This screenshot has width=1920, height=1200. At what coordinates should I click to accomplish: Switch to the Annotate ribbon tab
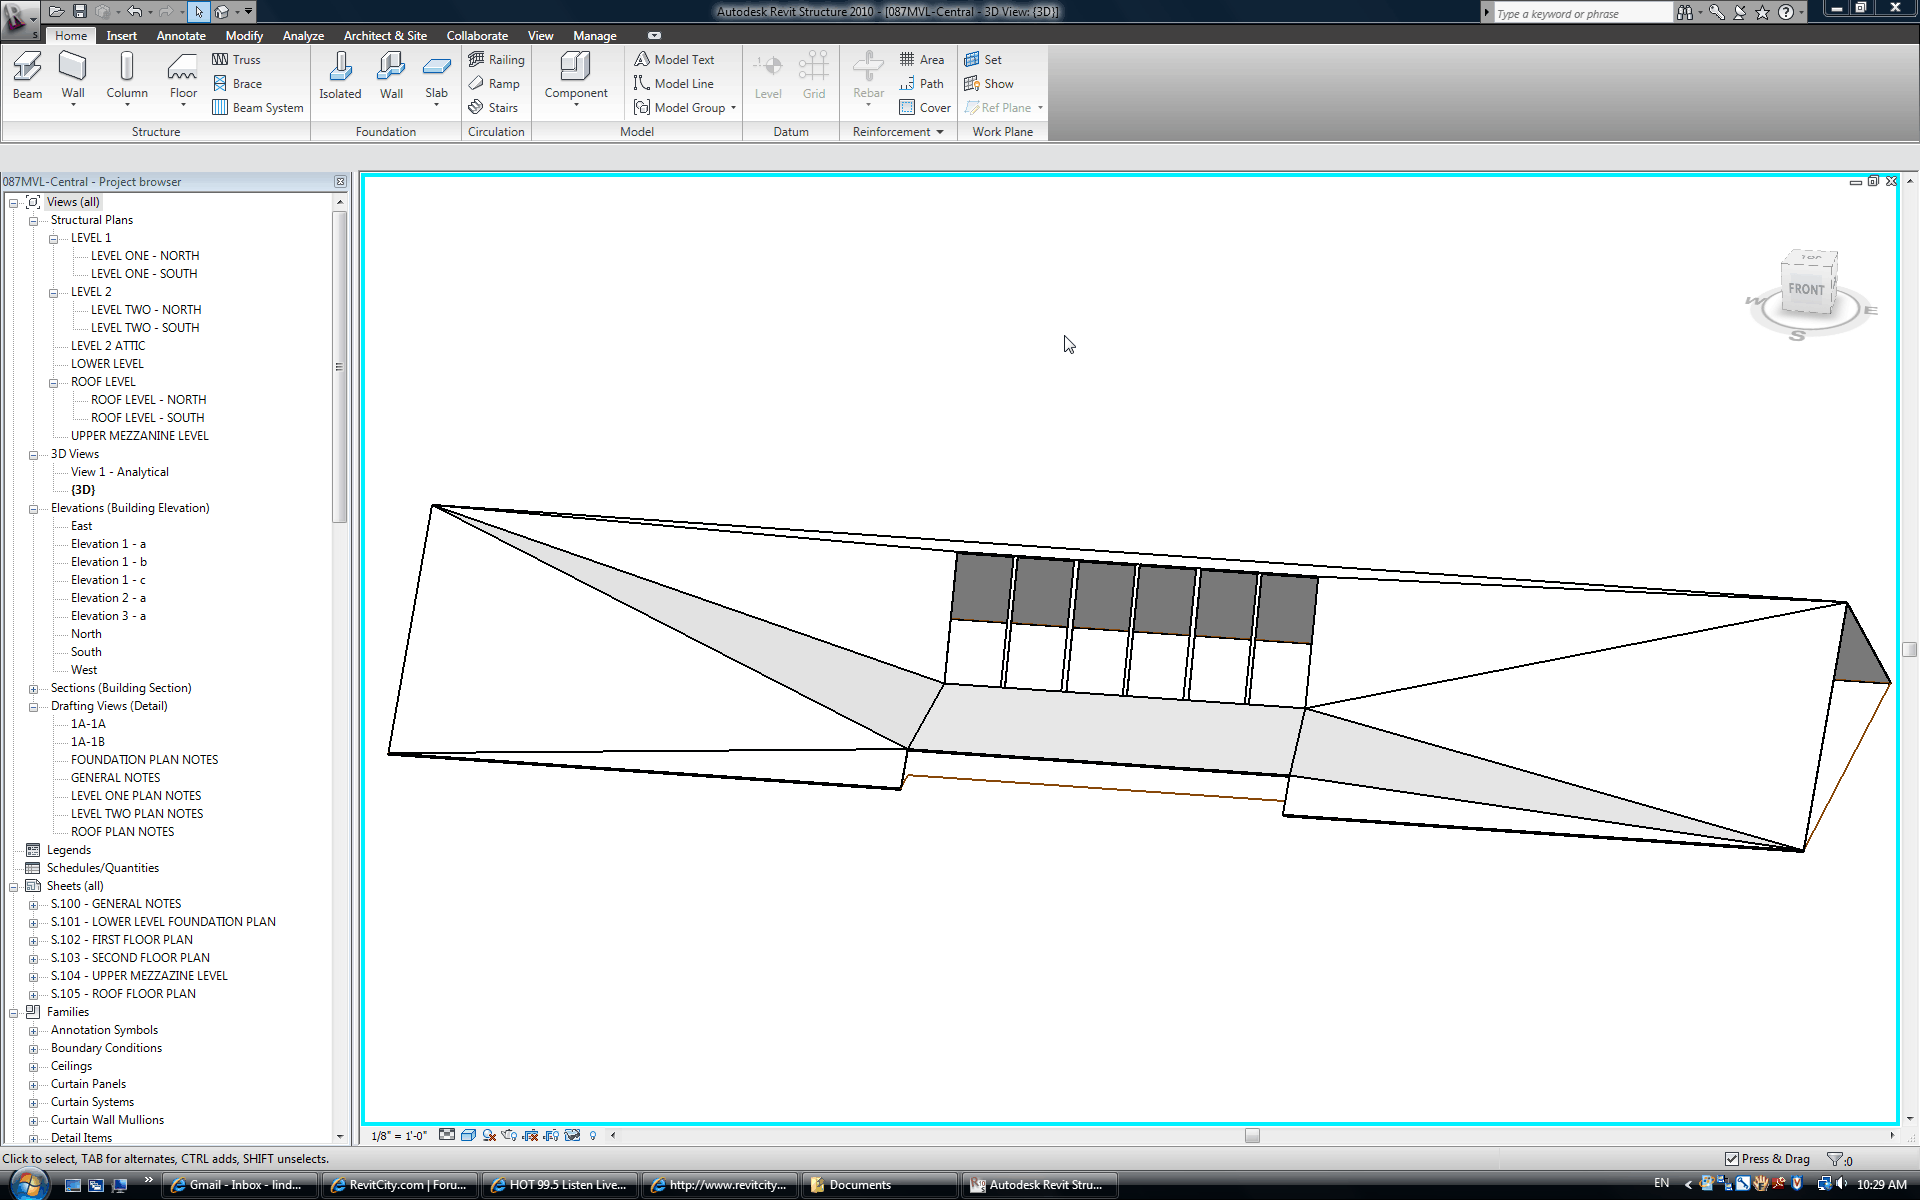click(x=181, y=36)
